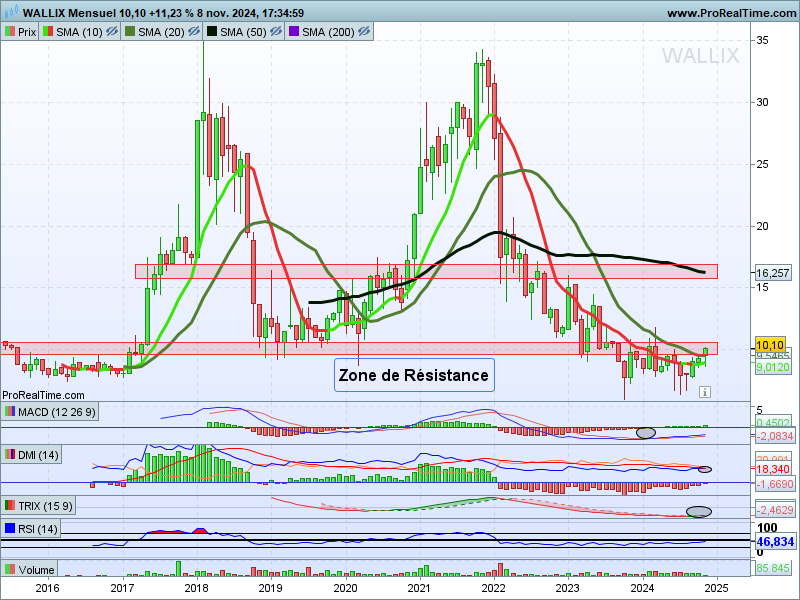
Task: Select the SMA (50) legend label
Action: tap(243, 32)
